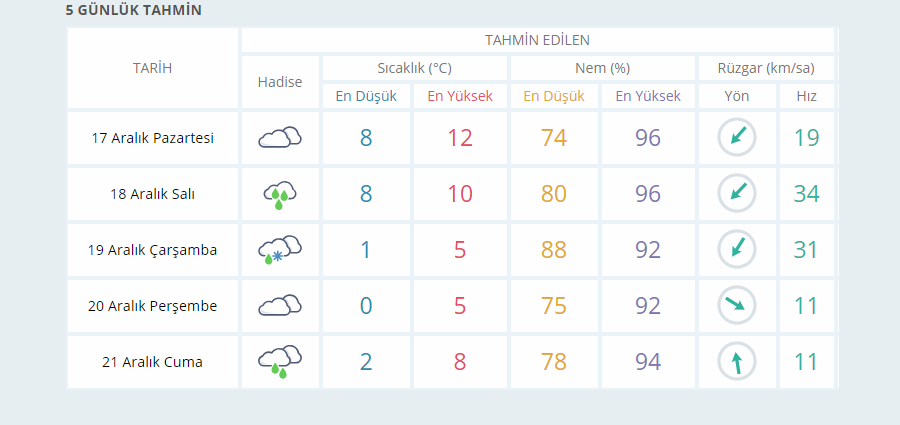Select the Nem (%) column header

(x=603, y=68)
